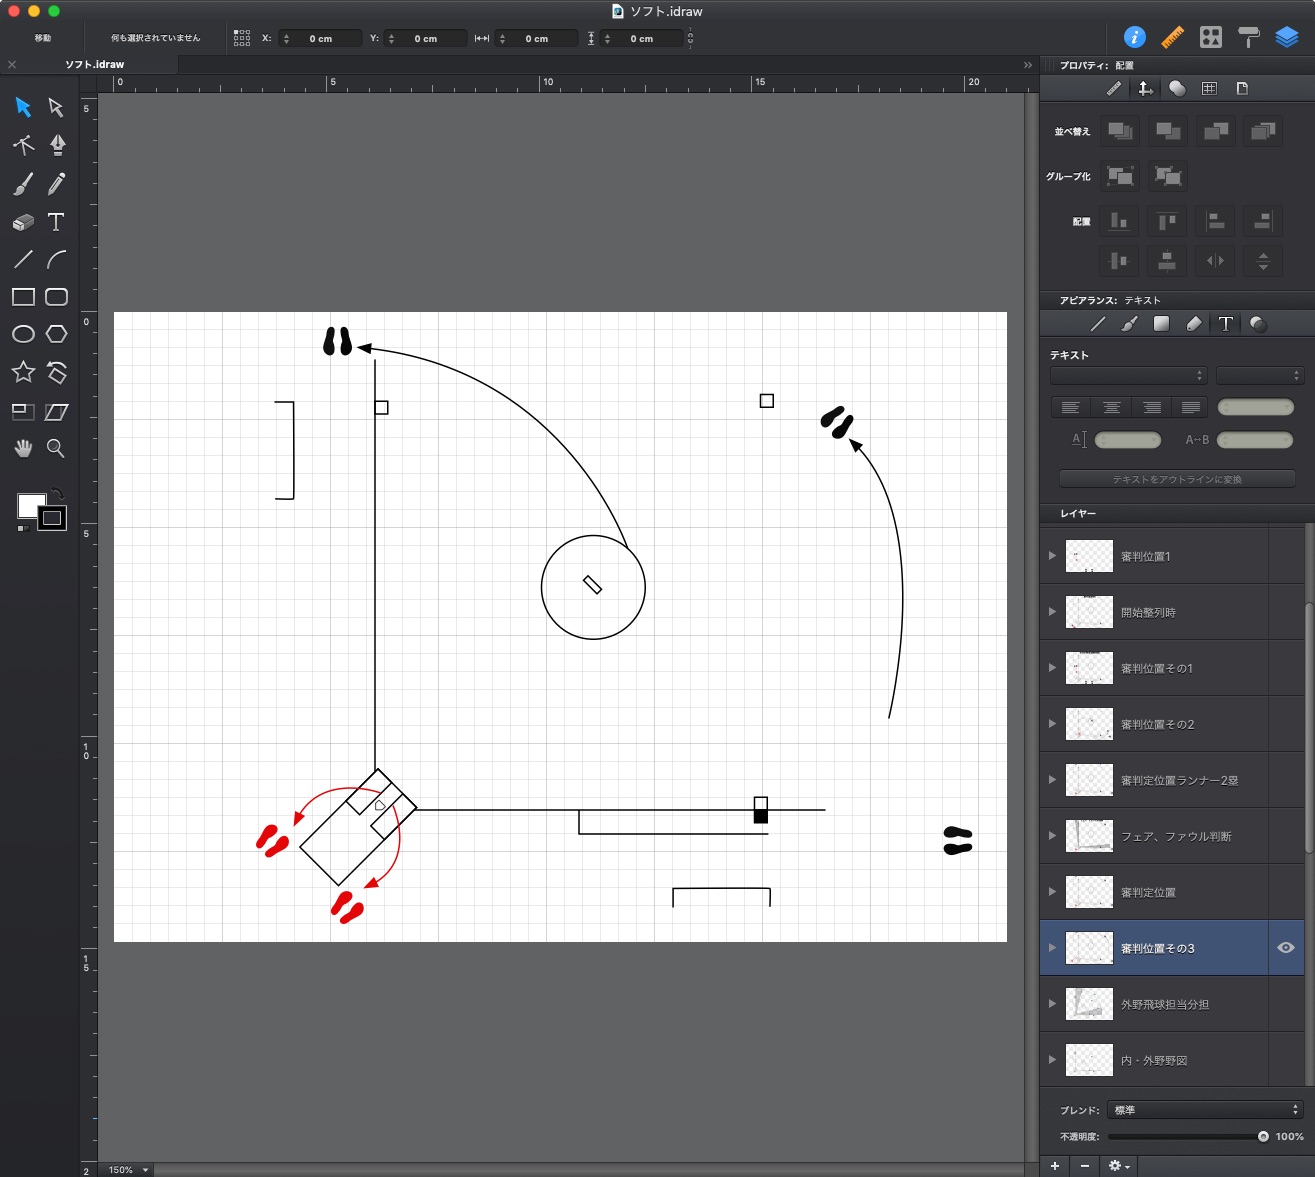Activate the Star shape tool

23,373
